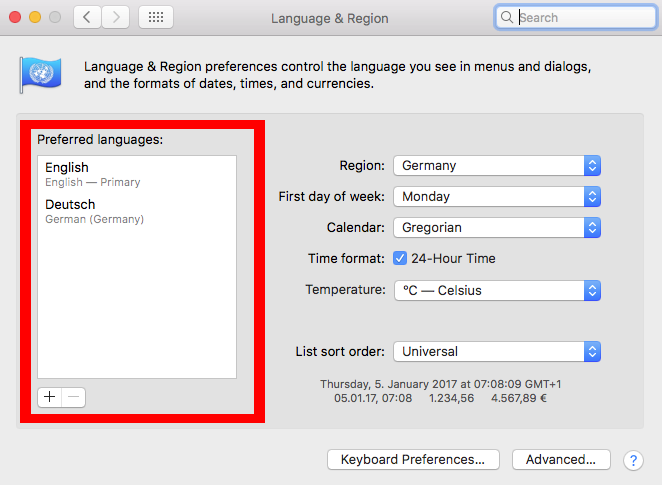Click the United Nations flag icon
Viewport: 662px width, 485px height.
coord(41,75)
